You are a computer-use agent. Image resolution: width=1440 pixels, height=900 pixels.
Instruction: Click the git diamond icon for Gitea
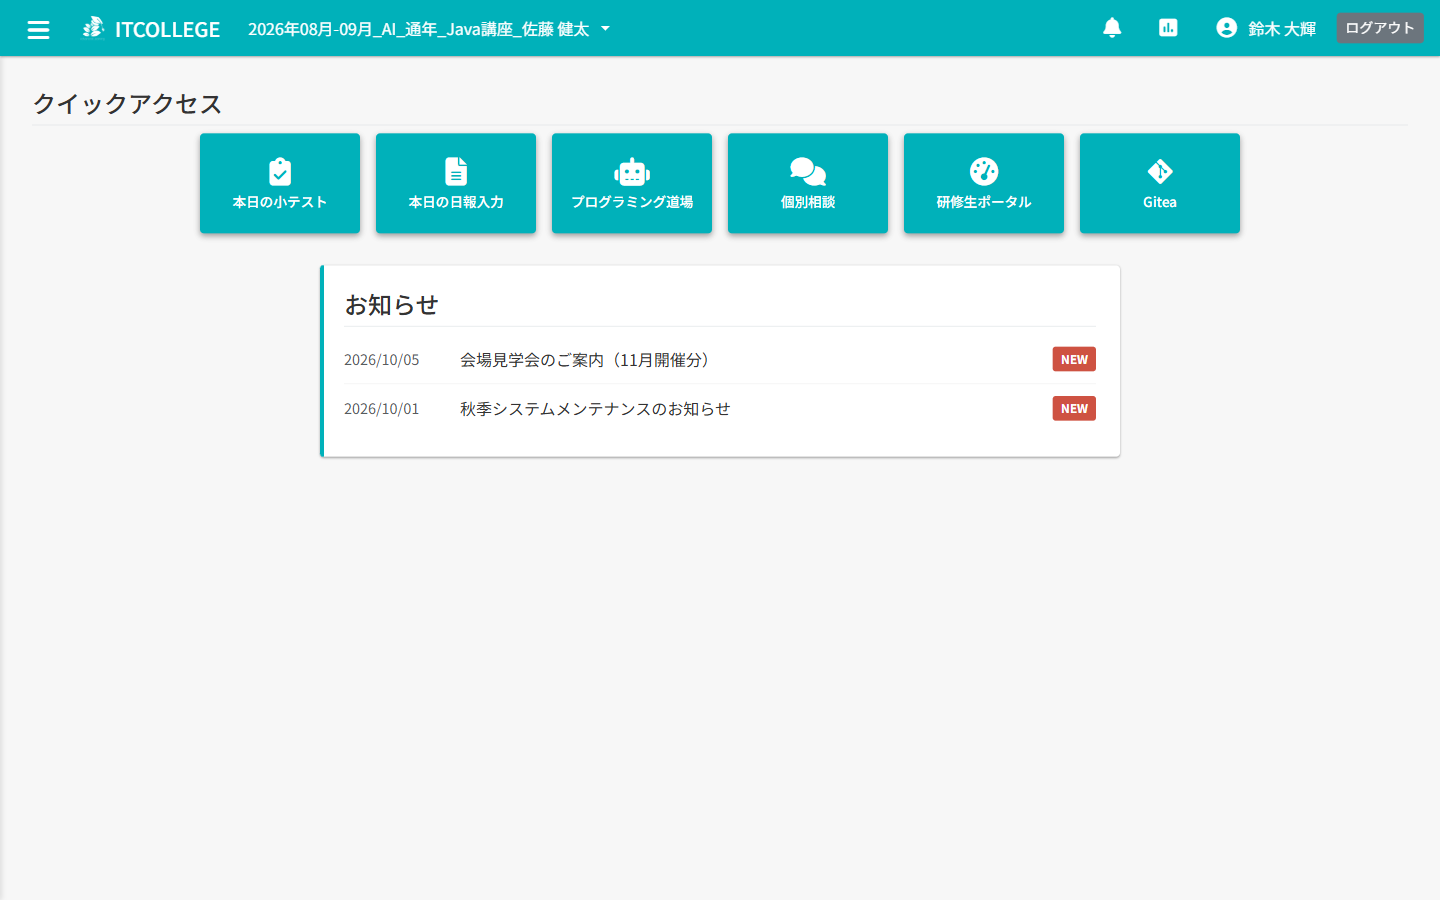coord(1160,172)
